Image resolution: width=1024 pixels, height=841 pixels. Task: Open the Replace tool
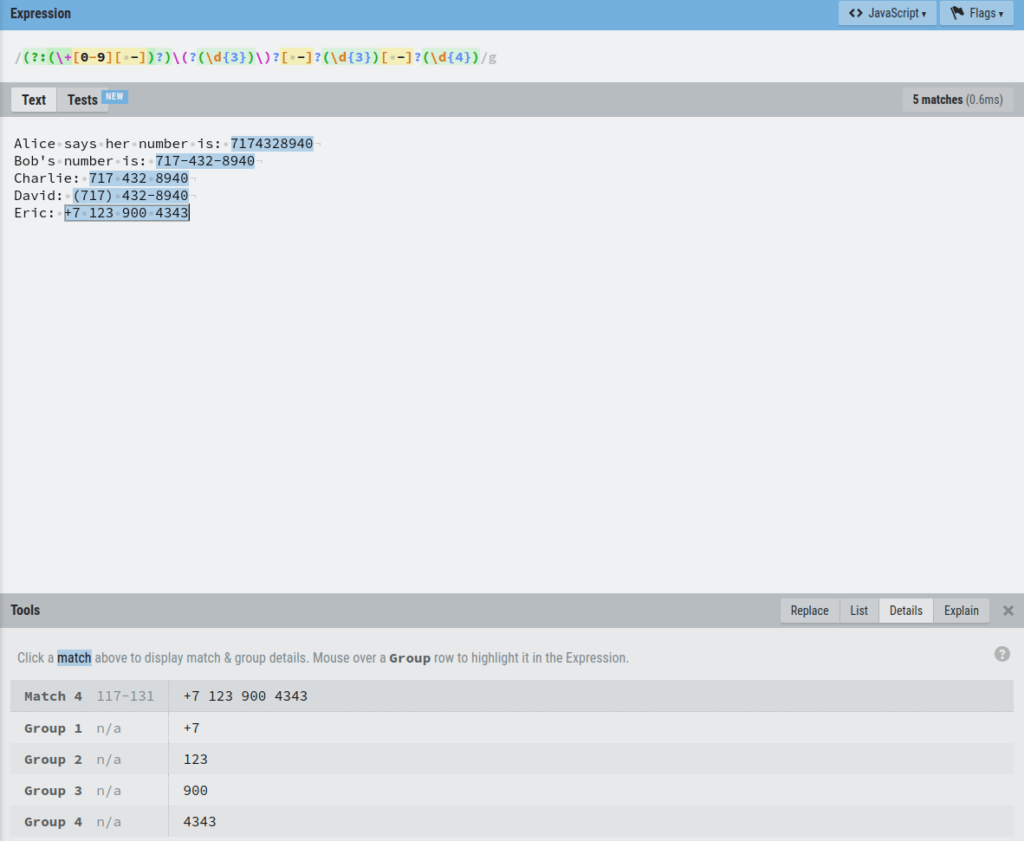(x=810, y=611)
